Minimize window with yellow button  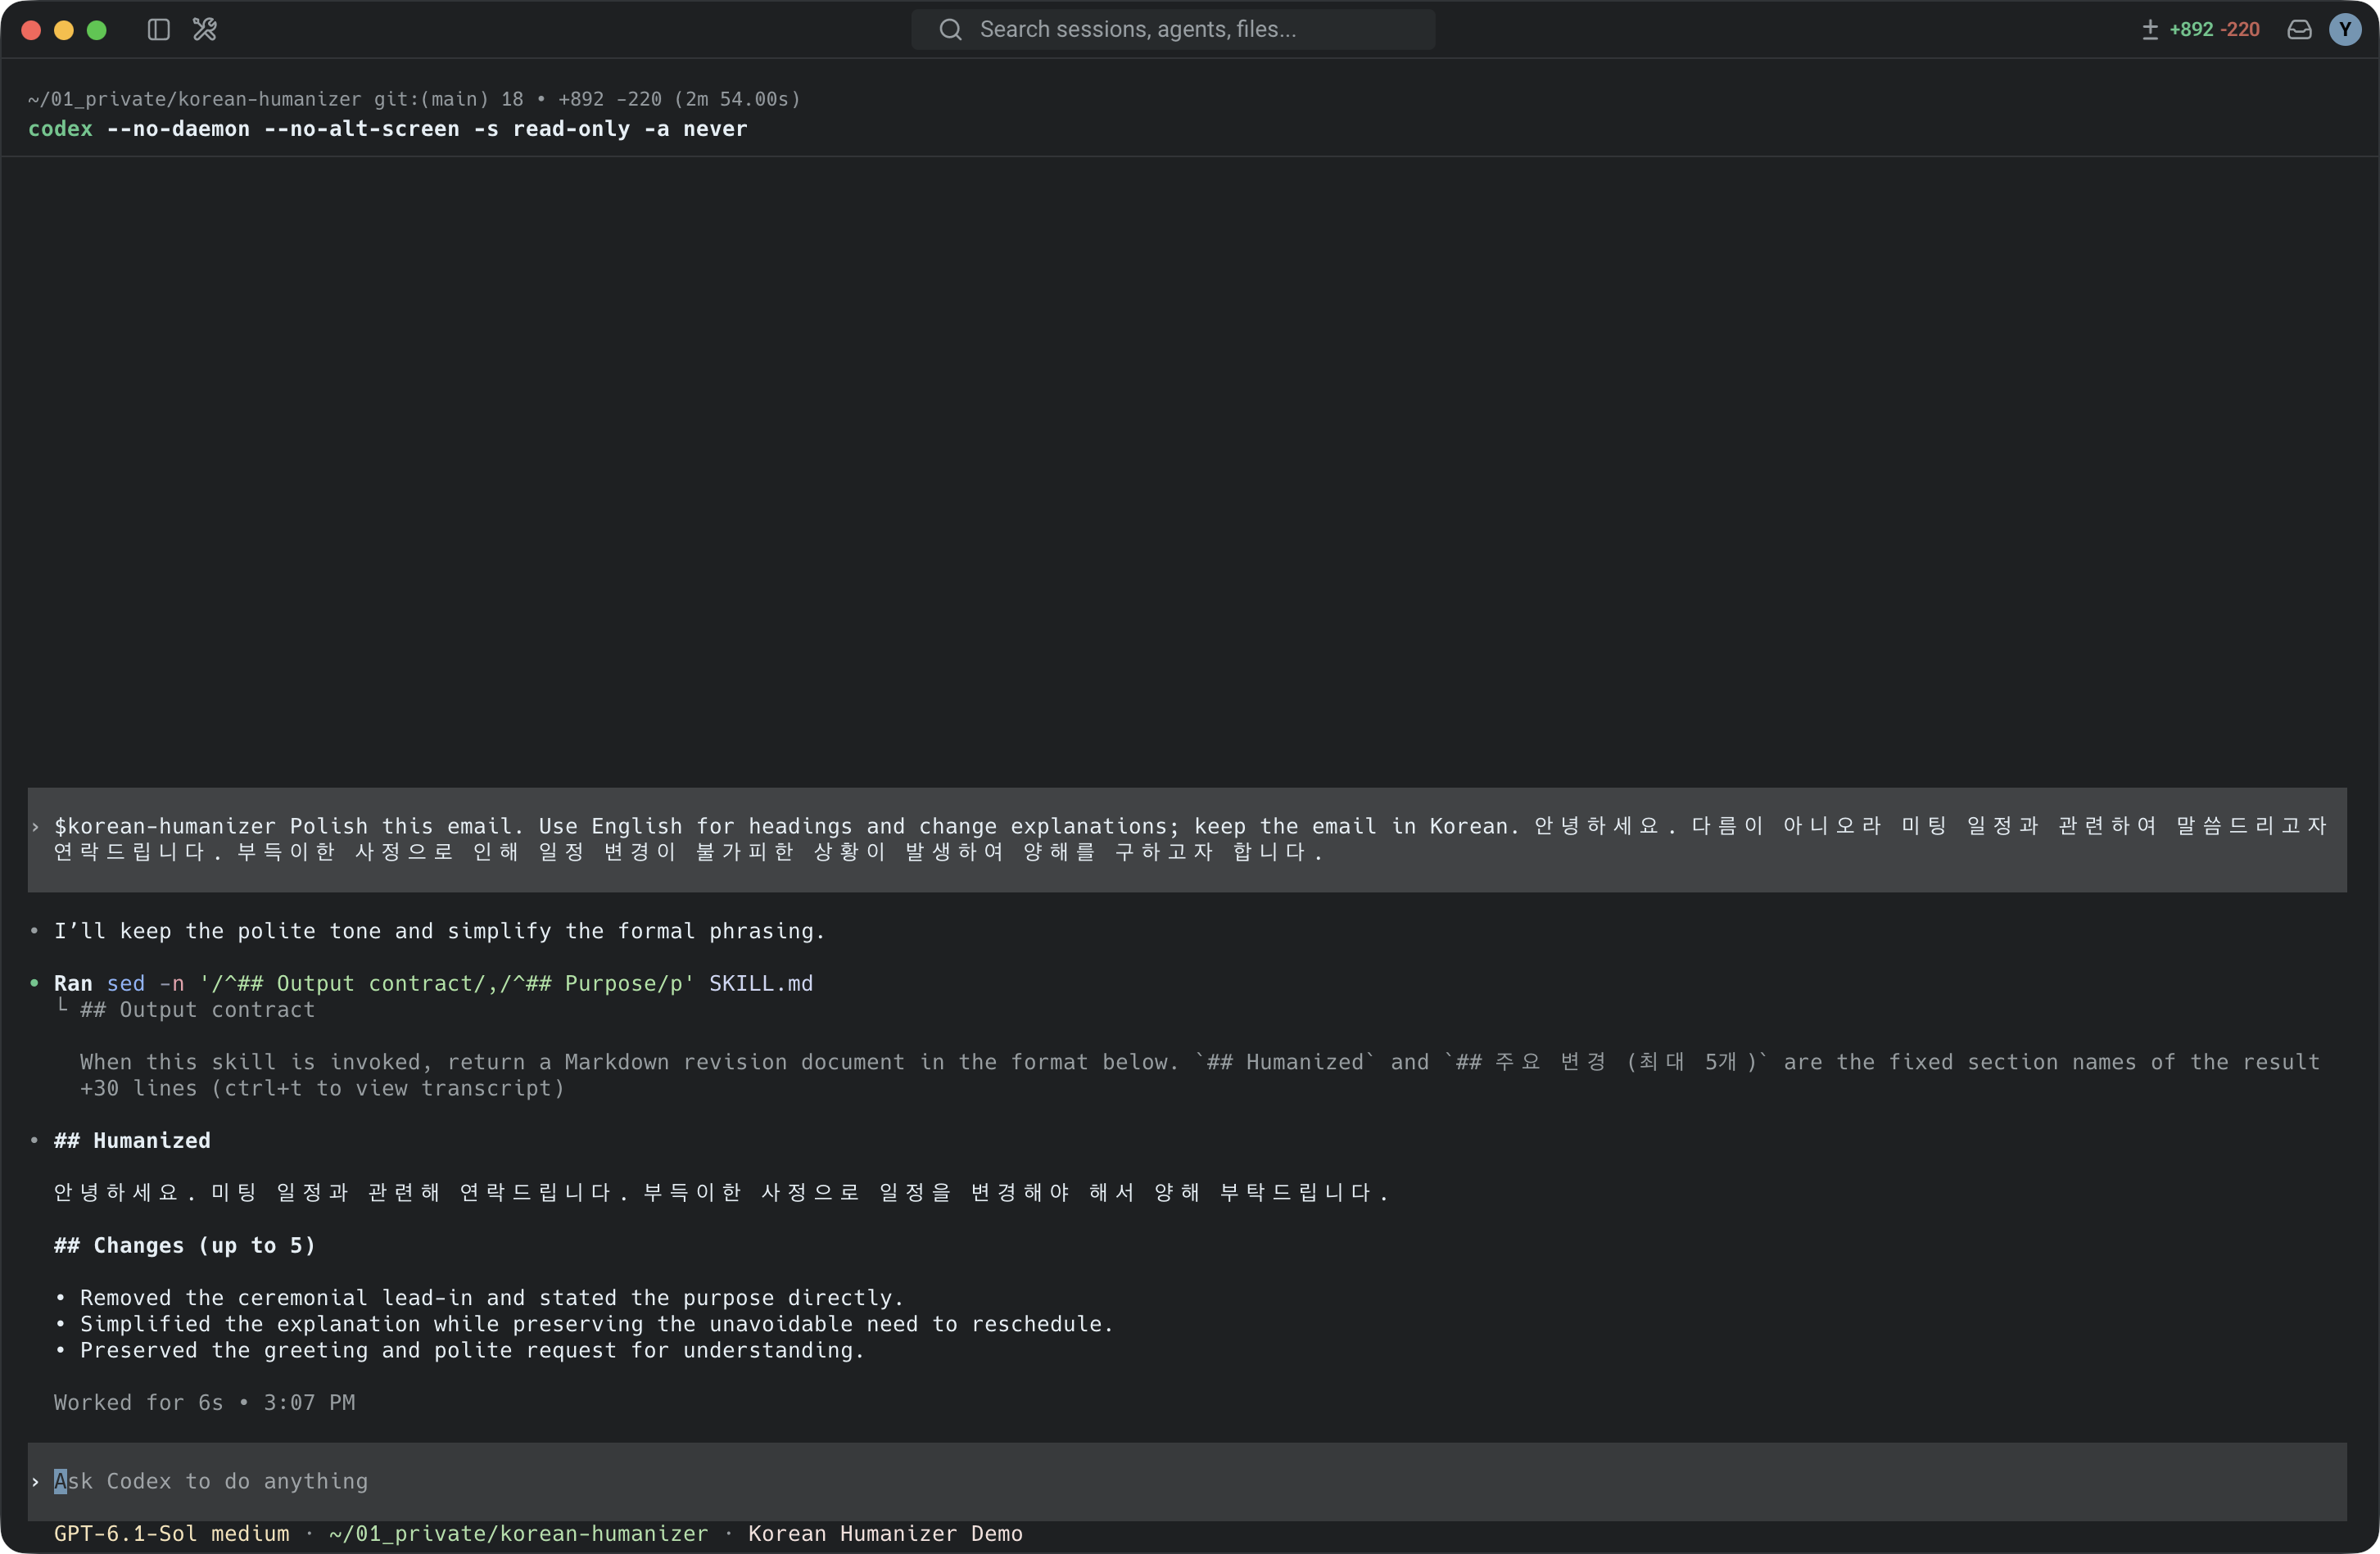tap(64, 30)
